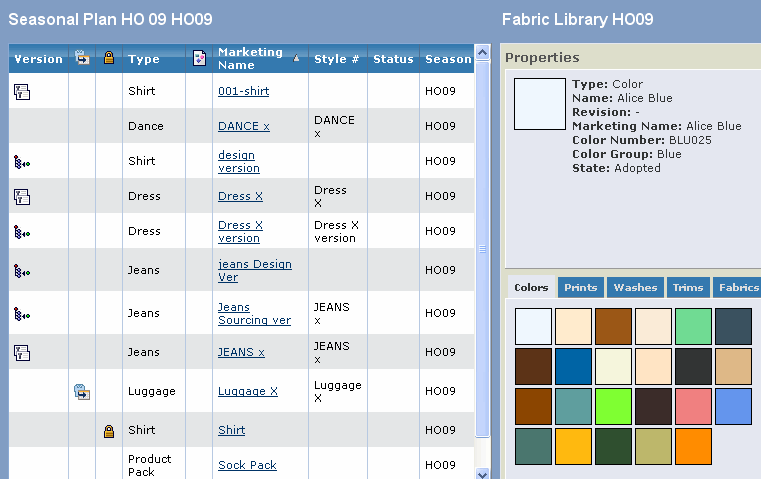Click 'State: Adopted' property text
Viewport: 761px width, 479px height.
(x=616, y=168)
